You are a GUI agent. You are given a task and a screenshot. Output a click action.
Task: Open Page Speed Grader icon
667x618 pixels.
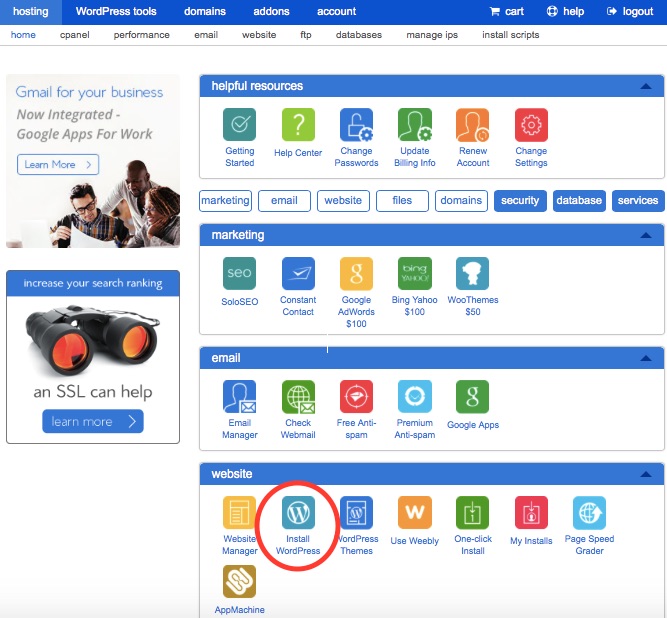589,513
